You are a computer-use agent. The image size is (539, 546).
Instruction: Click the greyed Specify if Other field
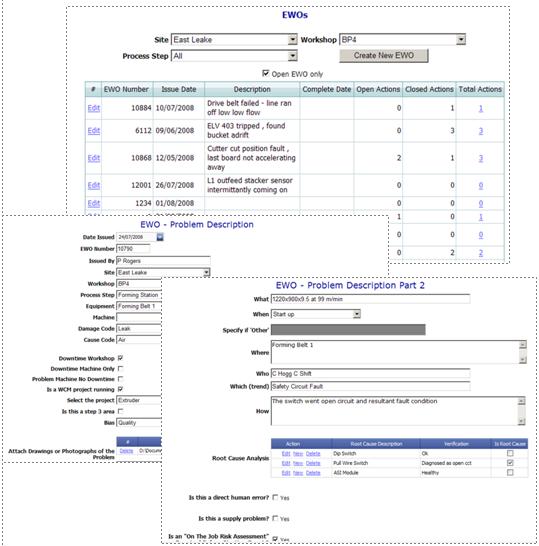pos(348,329)
